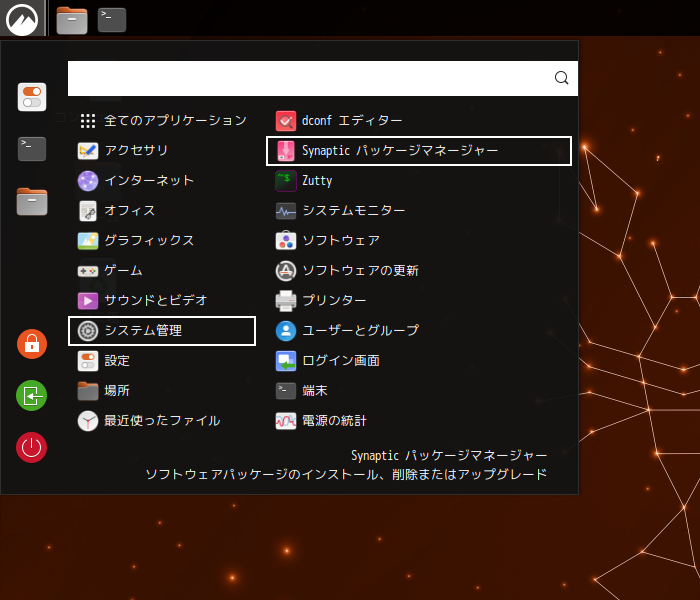The image size is (700, 600).
Task: Open ログイン画面 settings
Action: [x=419, y=361]
